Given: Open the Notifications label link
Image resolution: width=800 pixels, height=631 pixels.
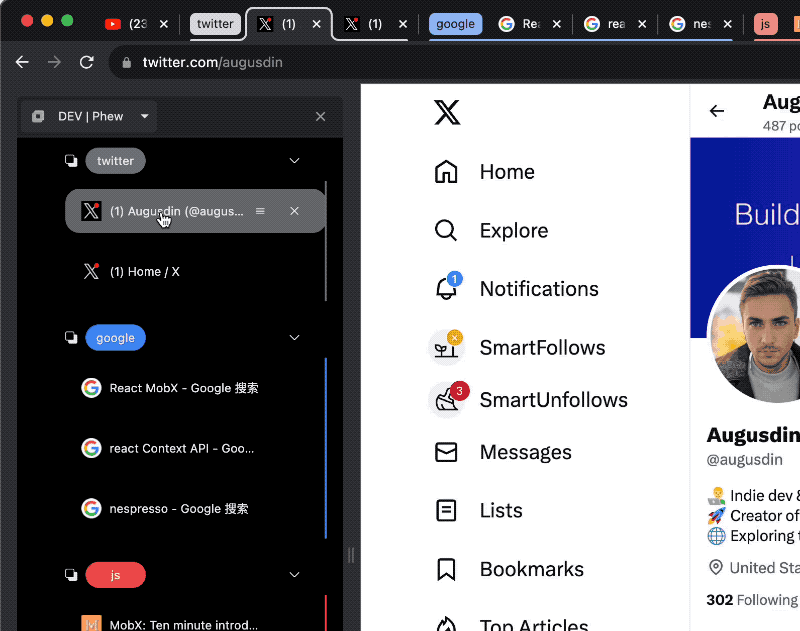Looking at the screenshot, I should pyautogui.click(x=539, y=289).
